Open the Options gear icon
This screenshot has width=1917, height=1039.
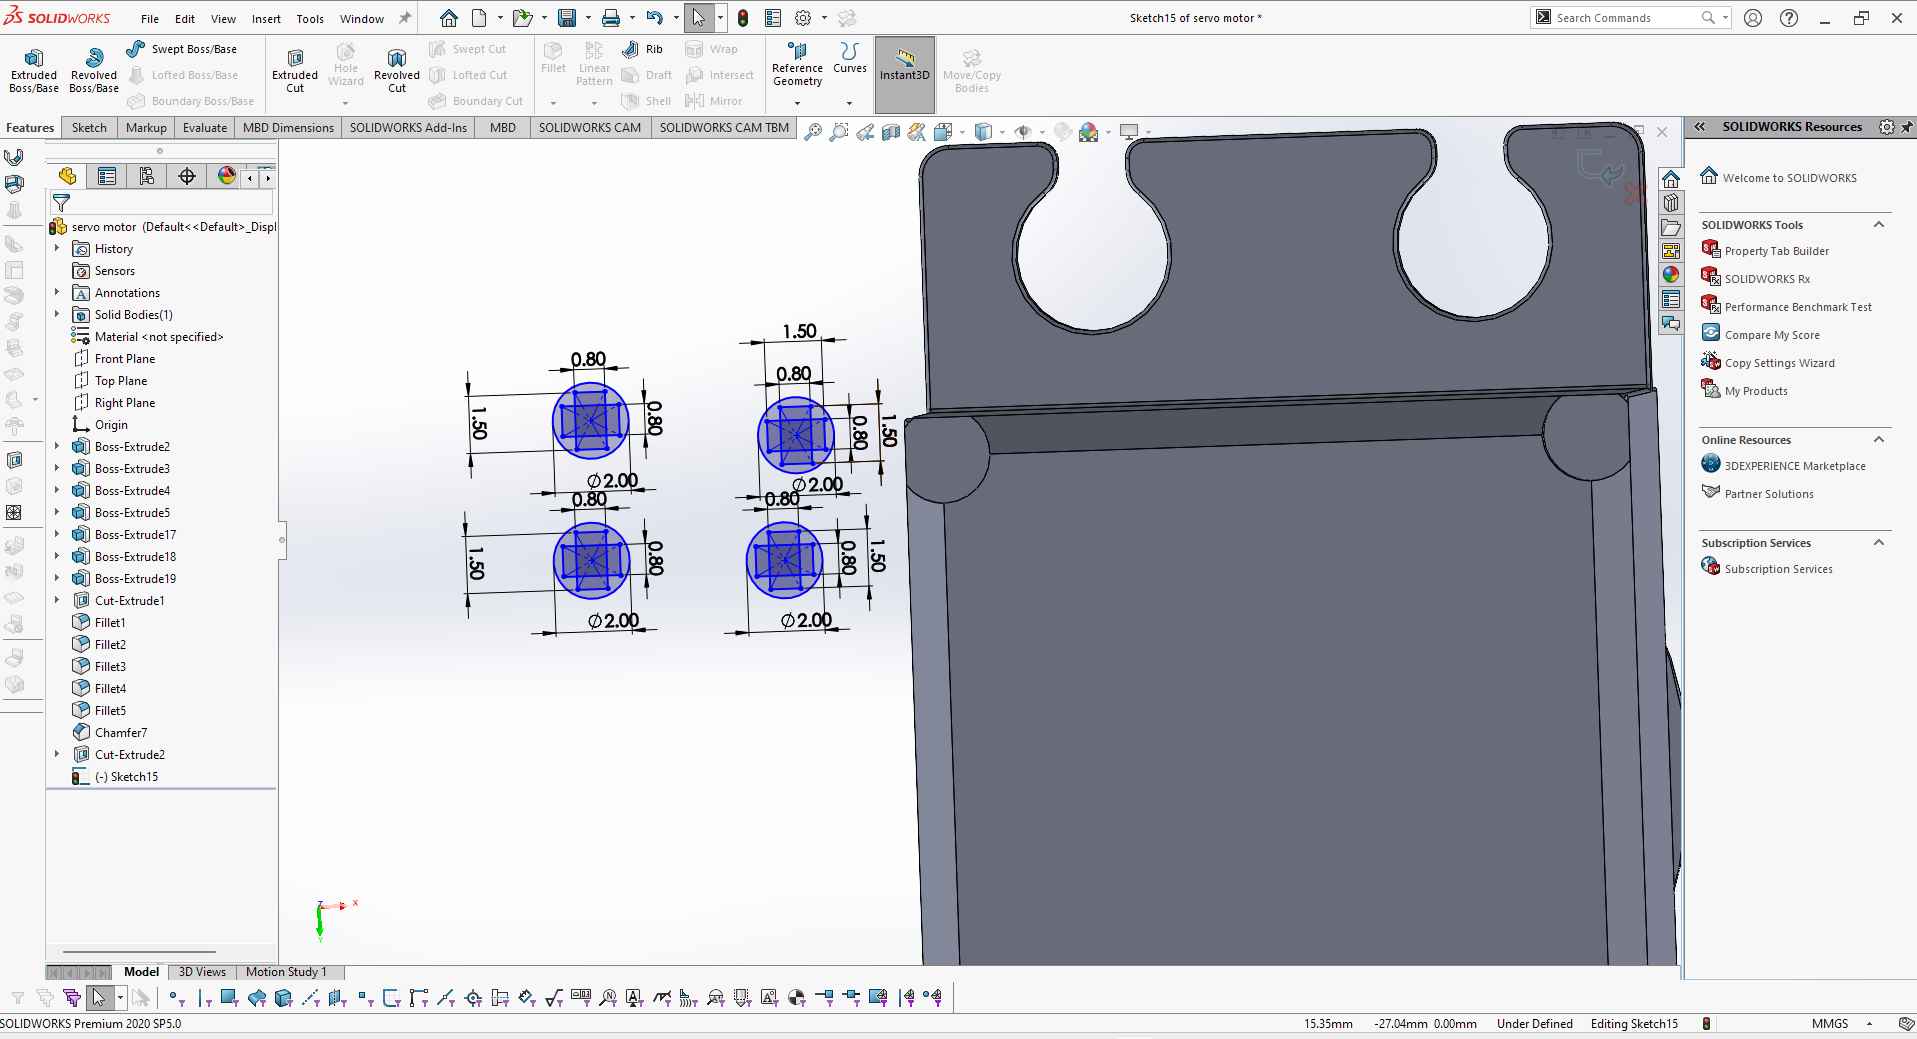pyautogui.click(x=803, y=18)
